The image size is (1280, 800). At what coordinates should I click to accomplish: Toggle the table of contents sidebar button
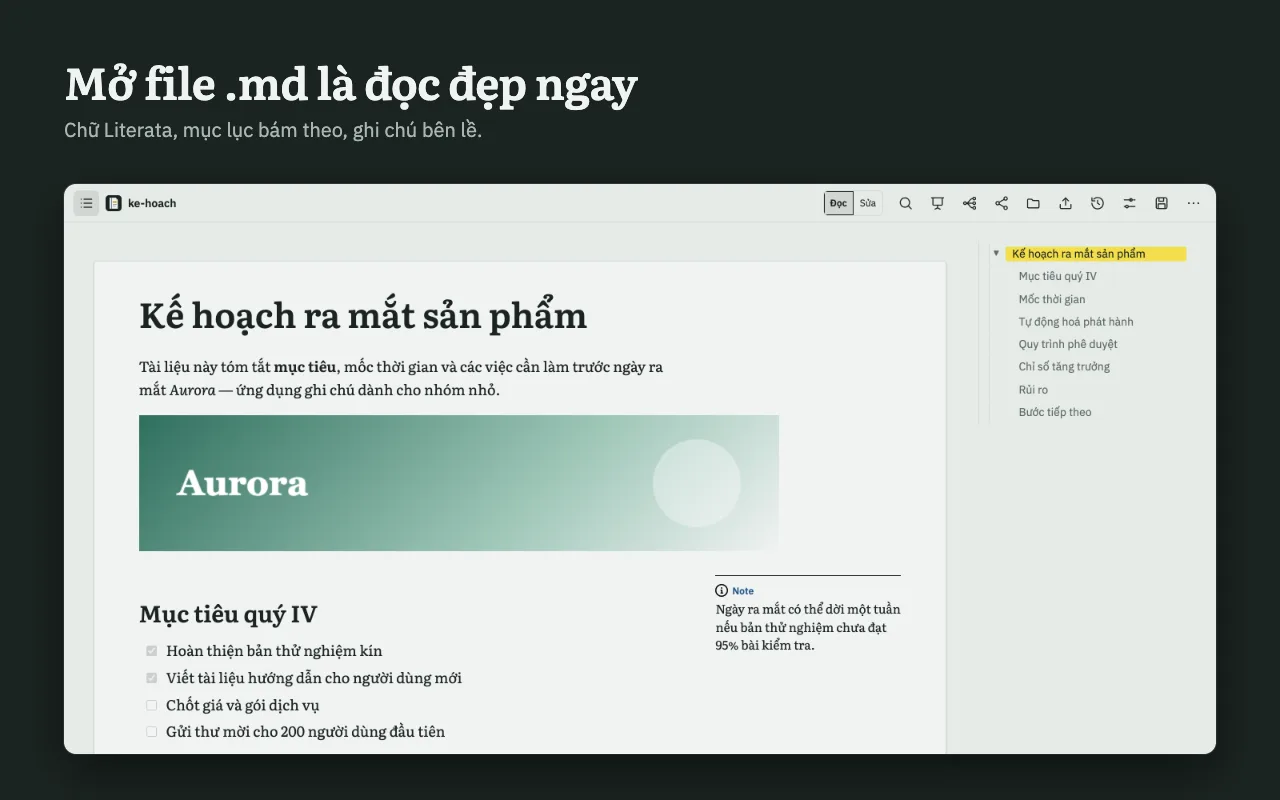pos(86,203)
